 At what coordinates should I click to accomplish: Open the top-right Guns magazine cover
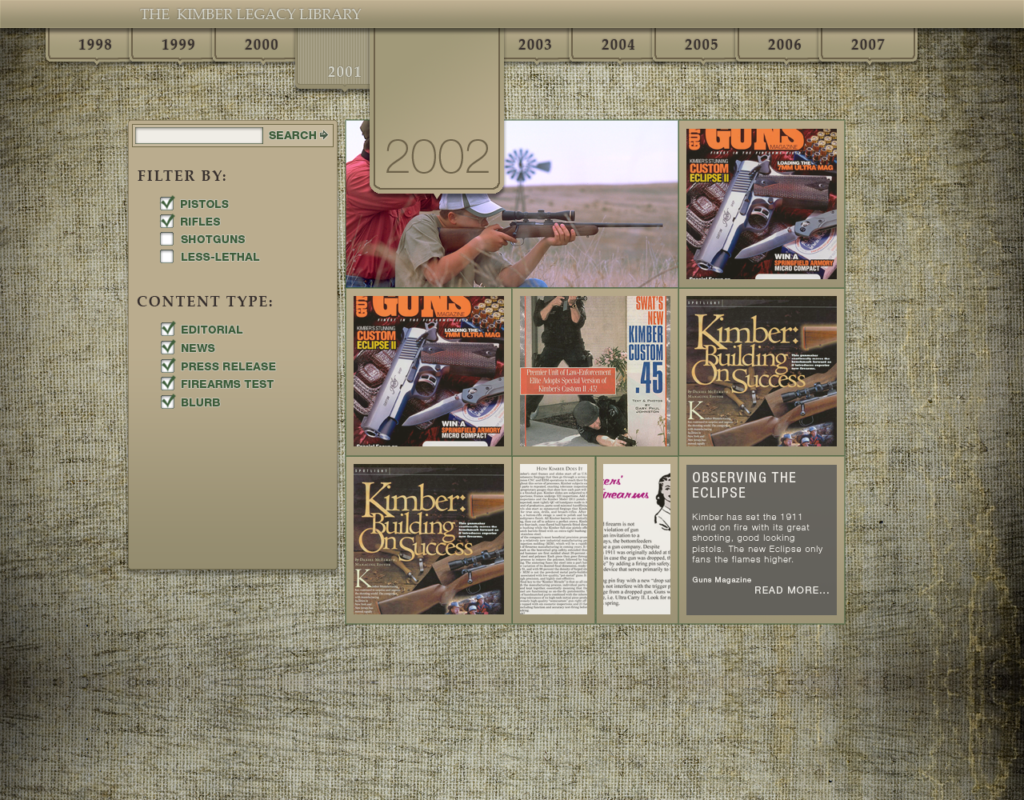click(761, 204)
